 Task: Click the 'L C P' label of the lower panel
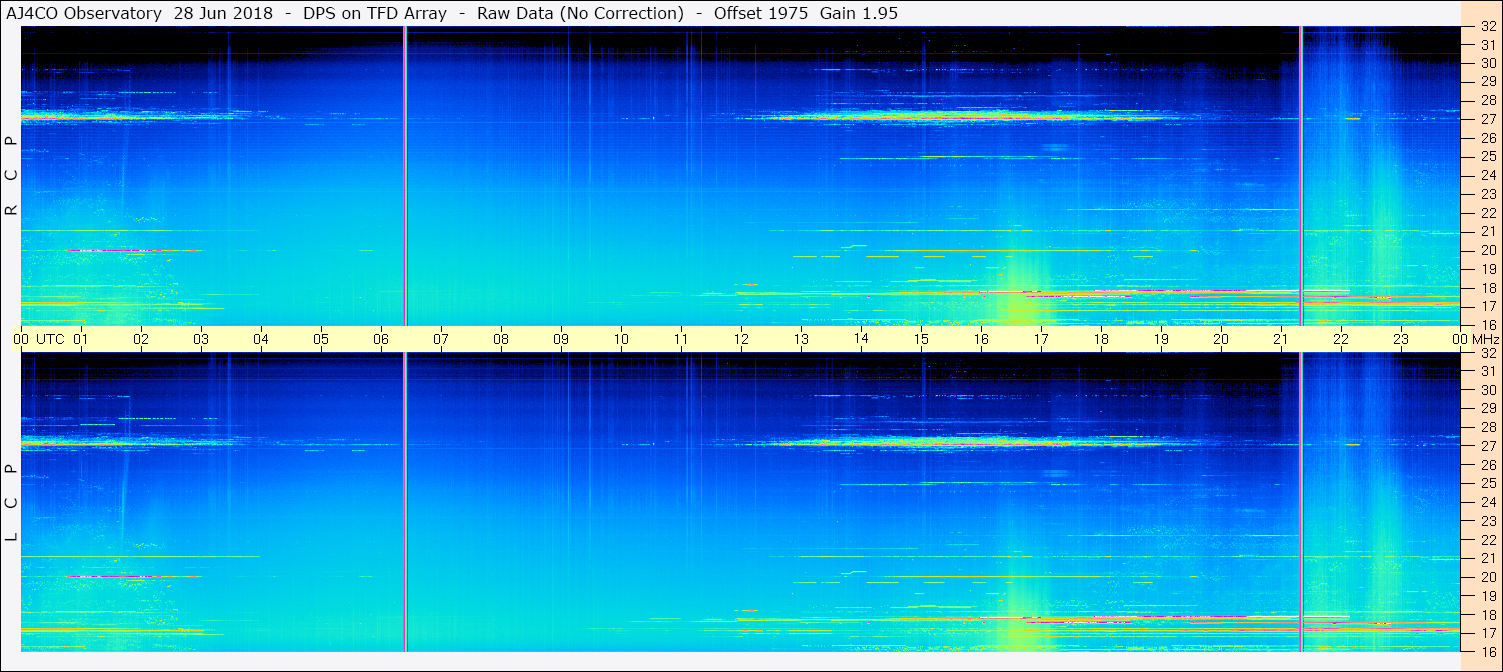[11, 503]
